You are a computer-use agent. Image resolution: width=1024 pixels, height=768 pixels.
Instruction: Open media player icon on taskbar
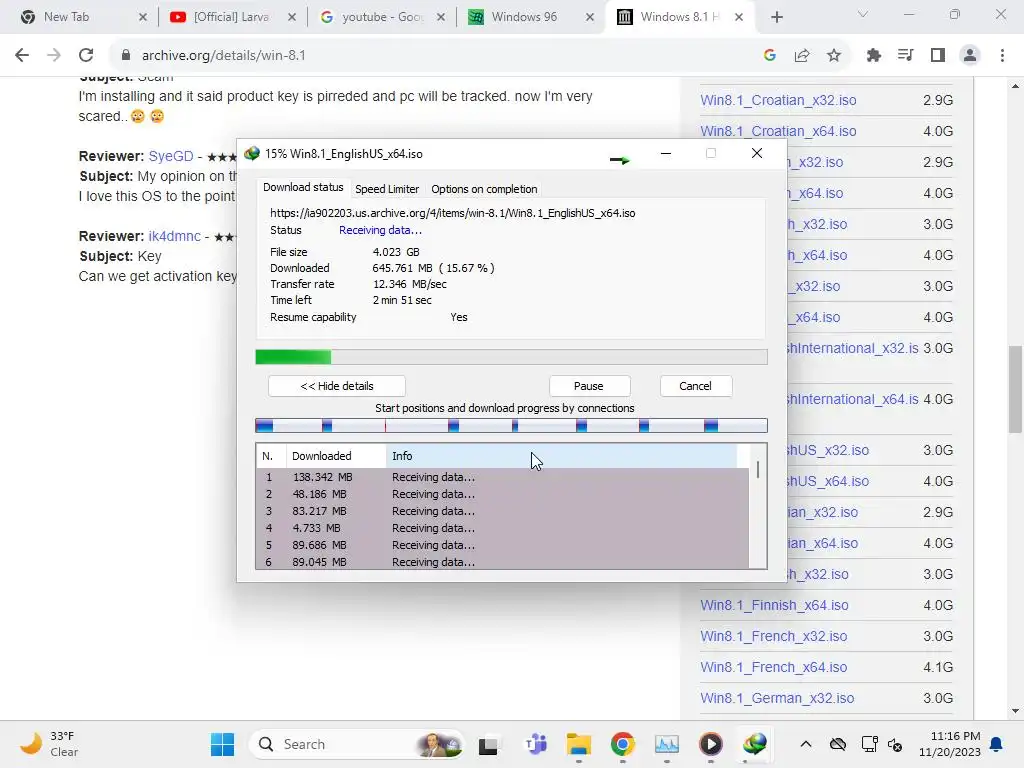[x=711, y=744]
